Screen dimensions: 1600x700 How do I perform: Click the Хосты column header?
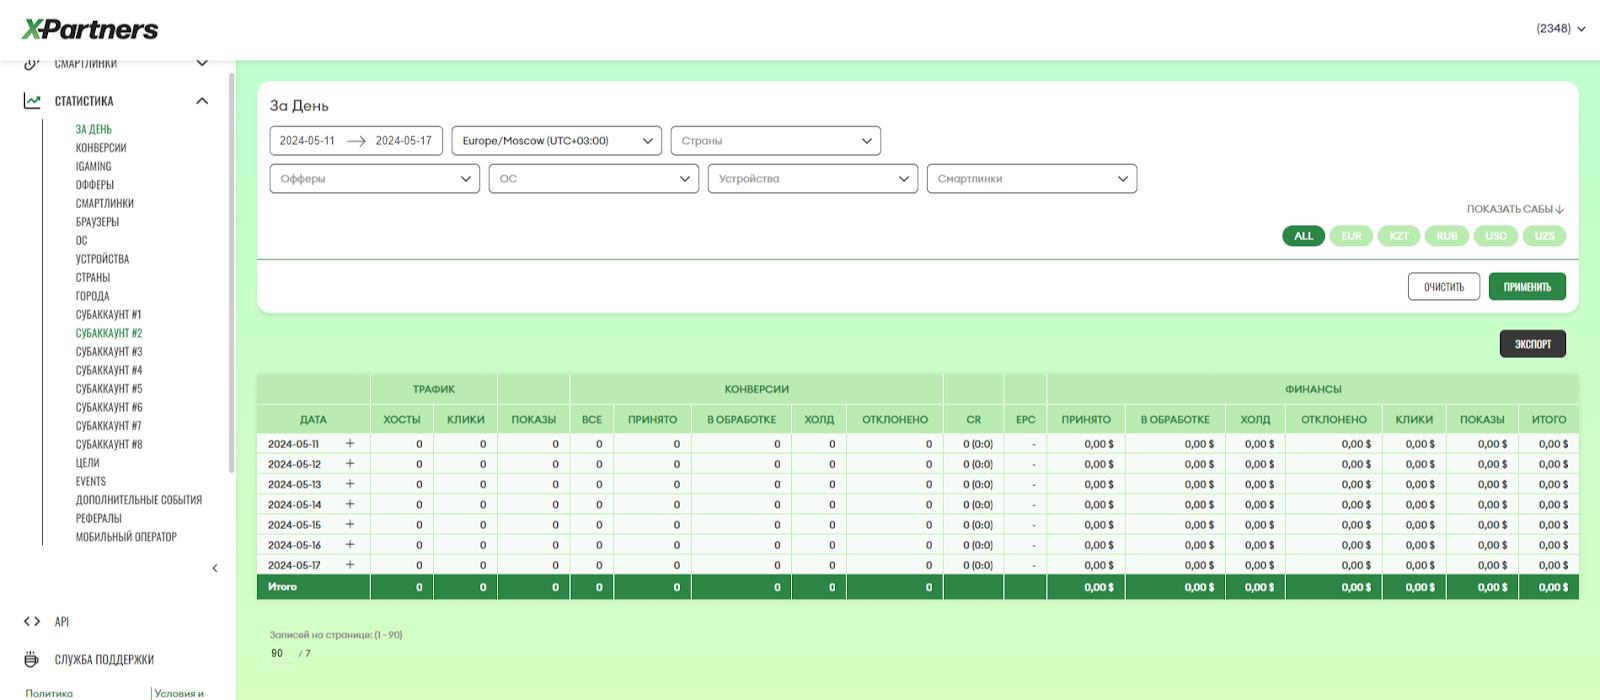tap(402, 419)
